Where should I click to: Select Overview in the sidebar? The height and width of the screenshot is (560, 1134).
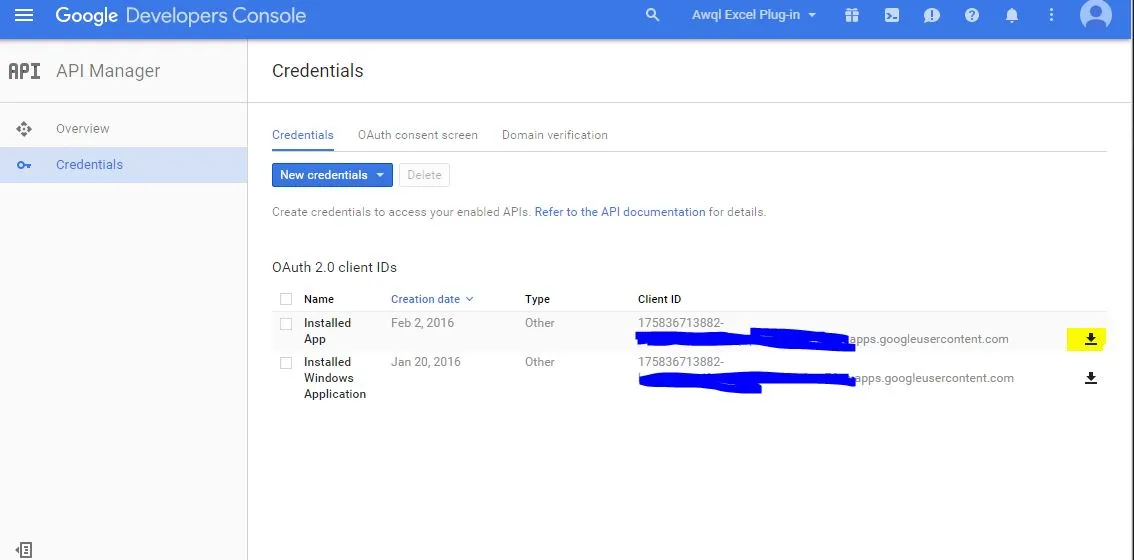pyautogui.click(x=124, y=129)
